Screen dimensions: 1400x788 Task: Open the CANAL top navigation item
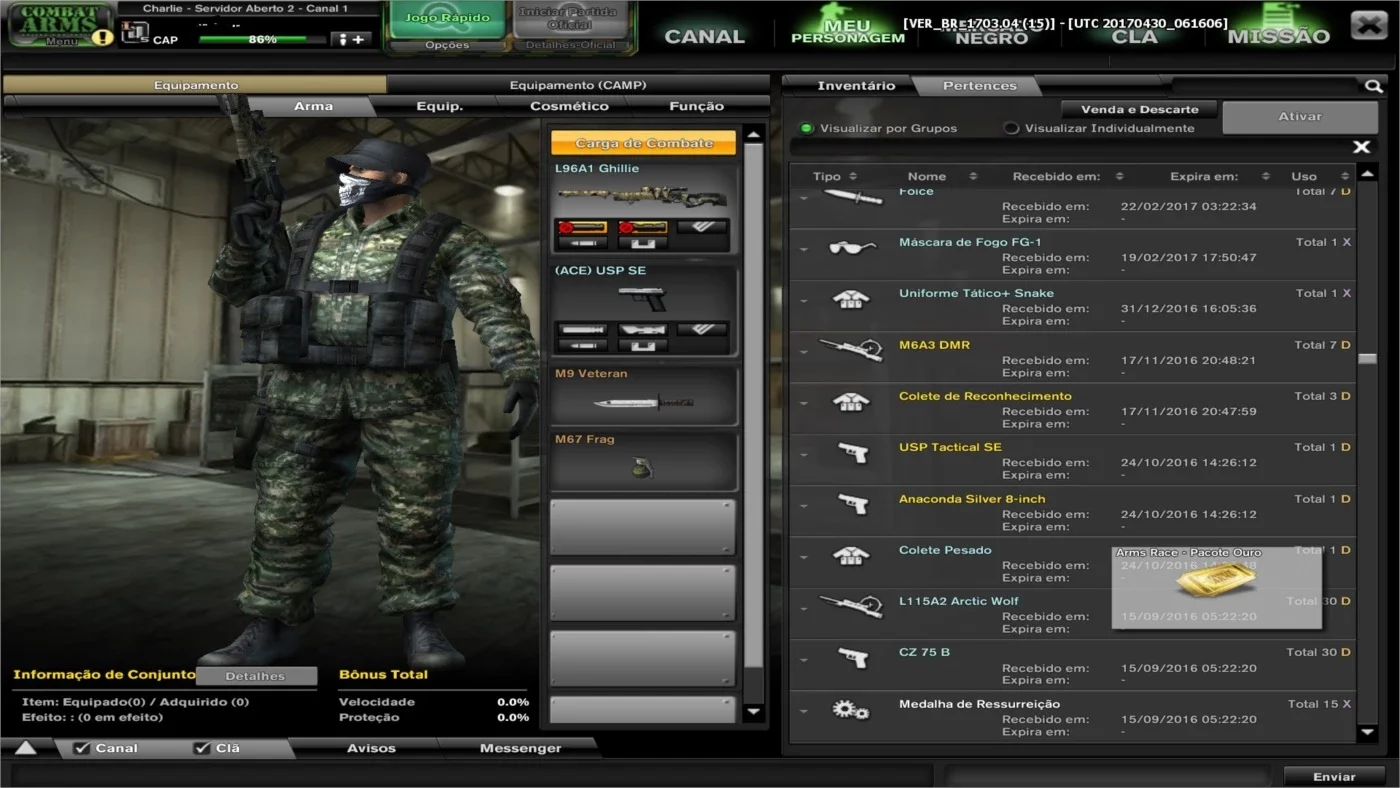pos(705,36)
